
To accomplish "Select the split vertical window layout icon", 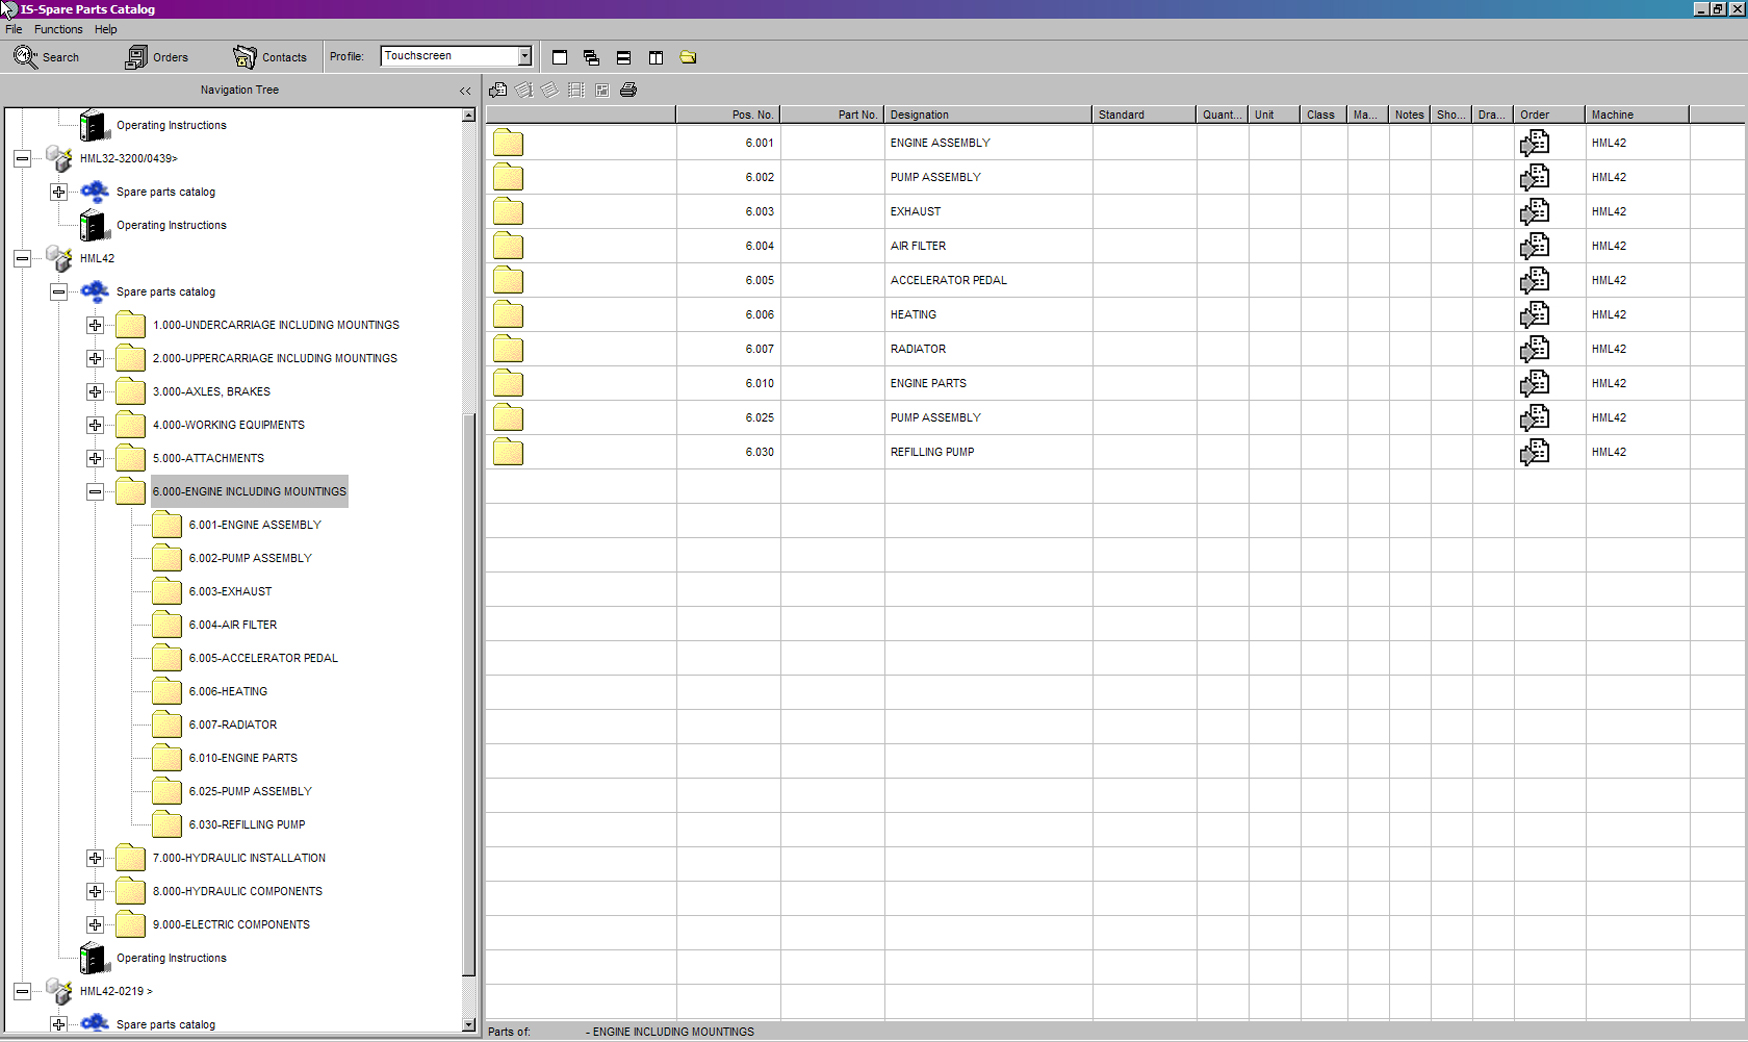I will tap(656, 58).
